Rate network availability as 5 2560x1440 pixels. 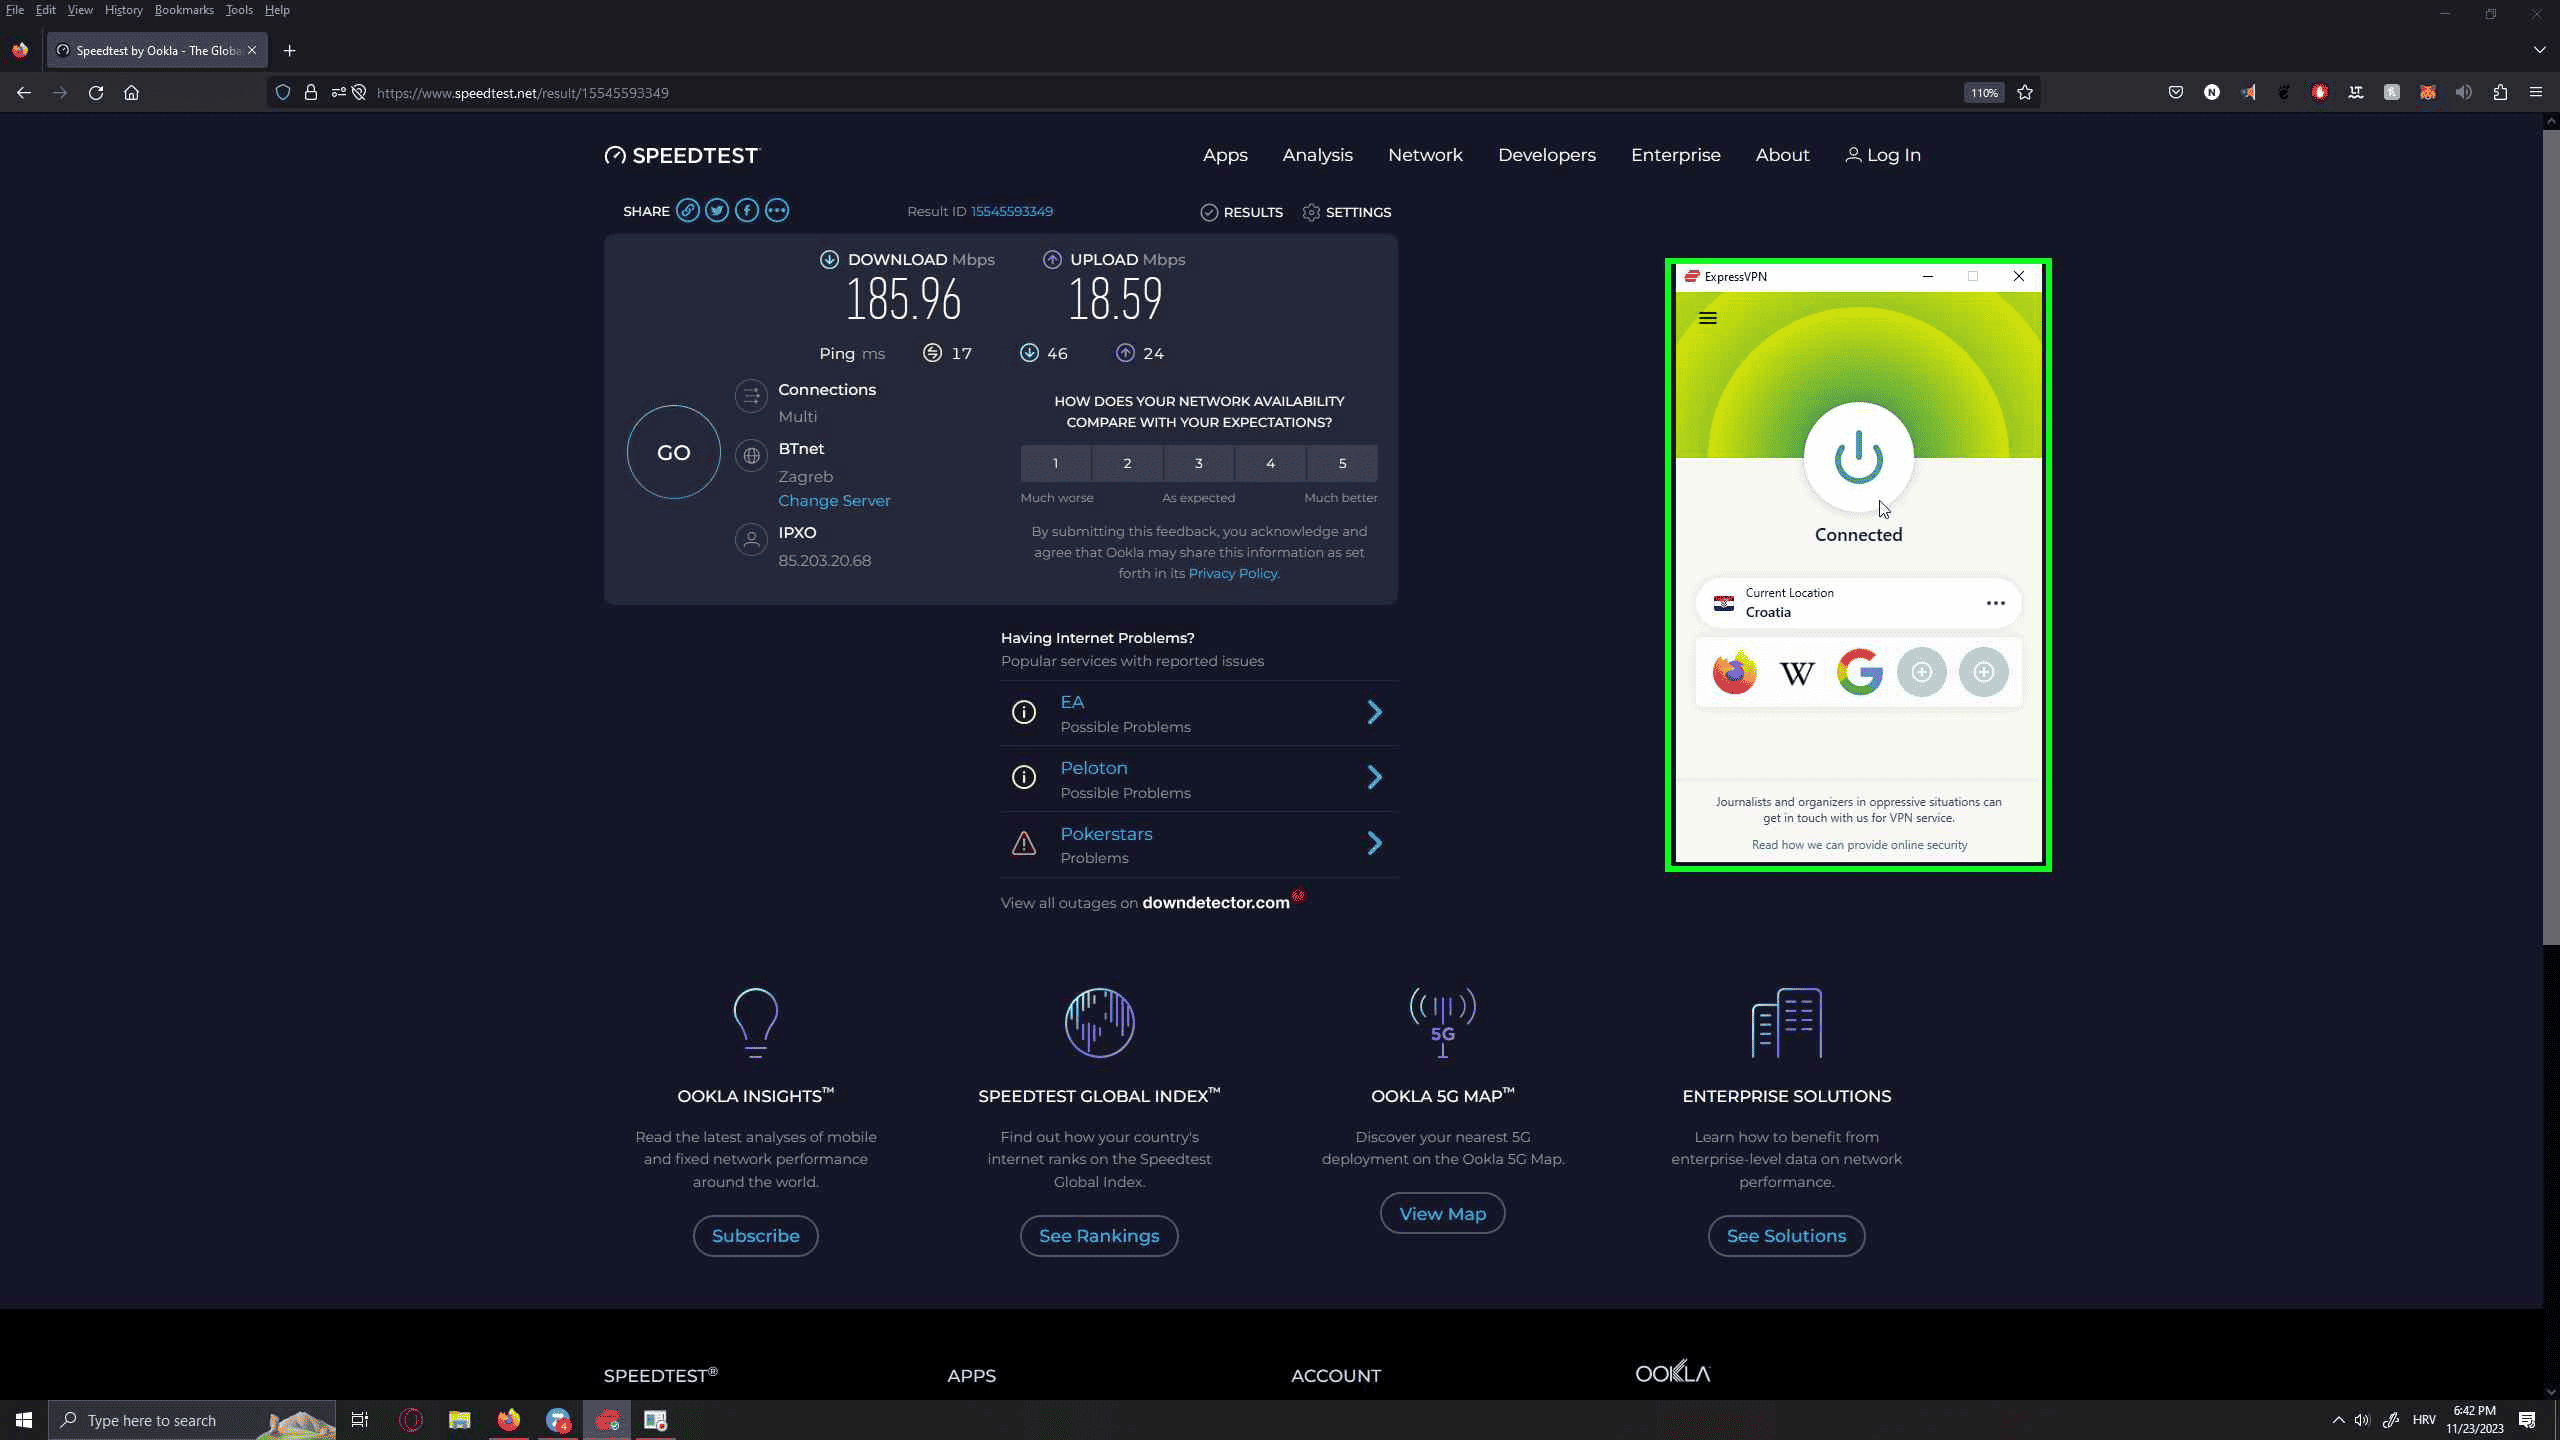pyautogui.click(x=1342, y=463)
